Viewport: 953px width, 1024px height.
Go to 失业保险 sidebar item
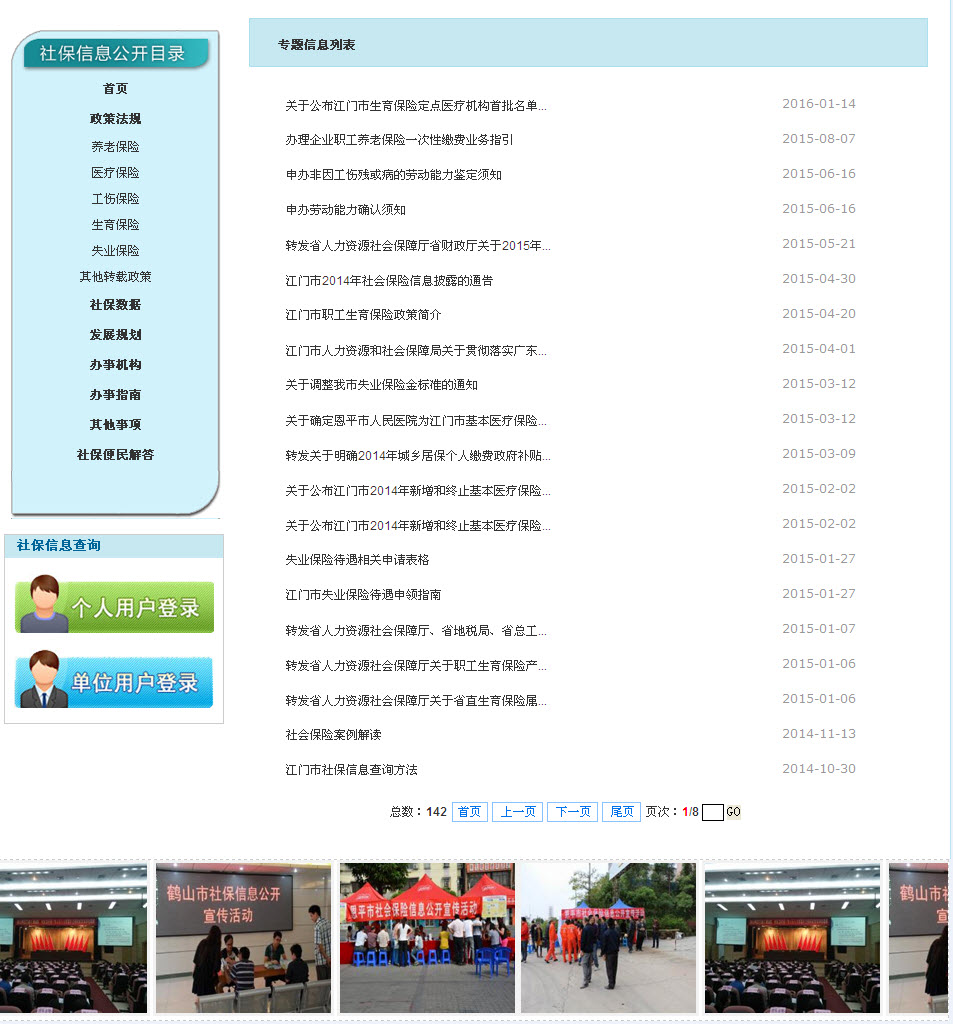[115, 251]
